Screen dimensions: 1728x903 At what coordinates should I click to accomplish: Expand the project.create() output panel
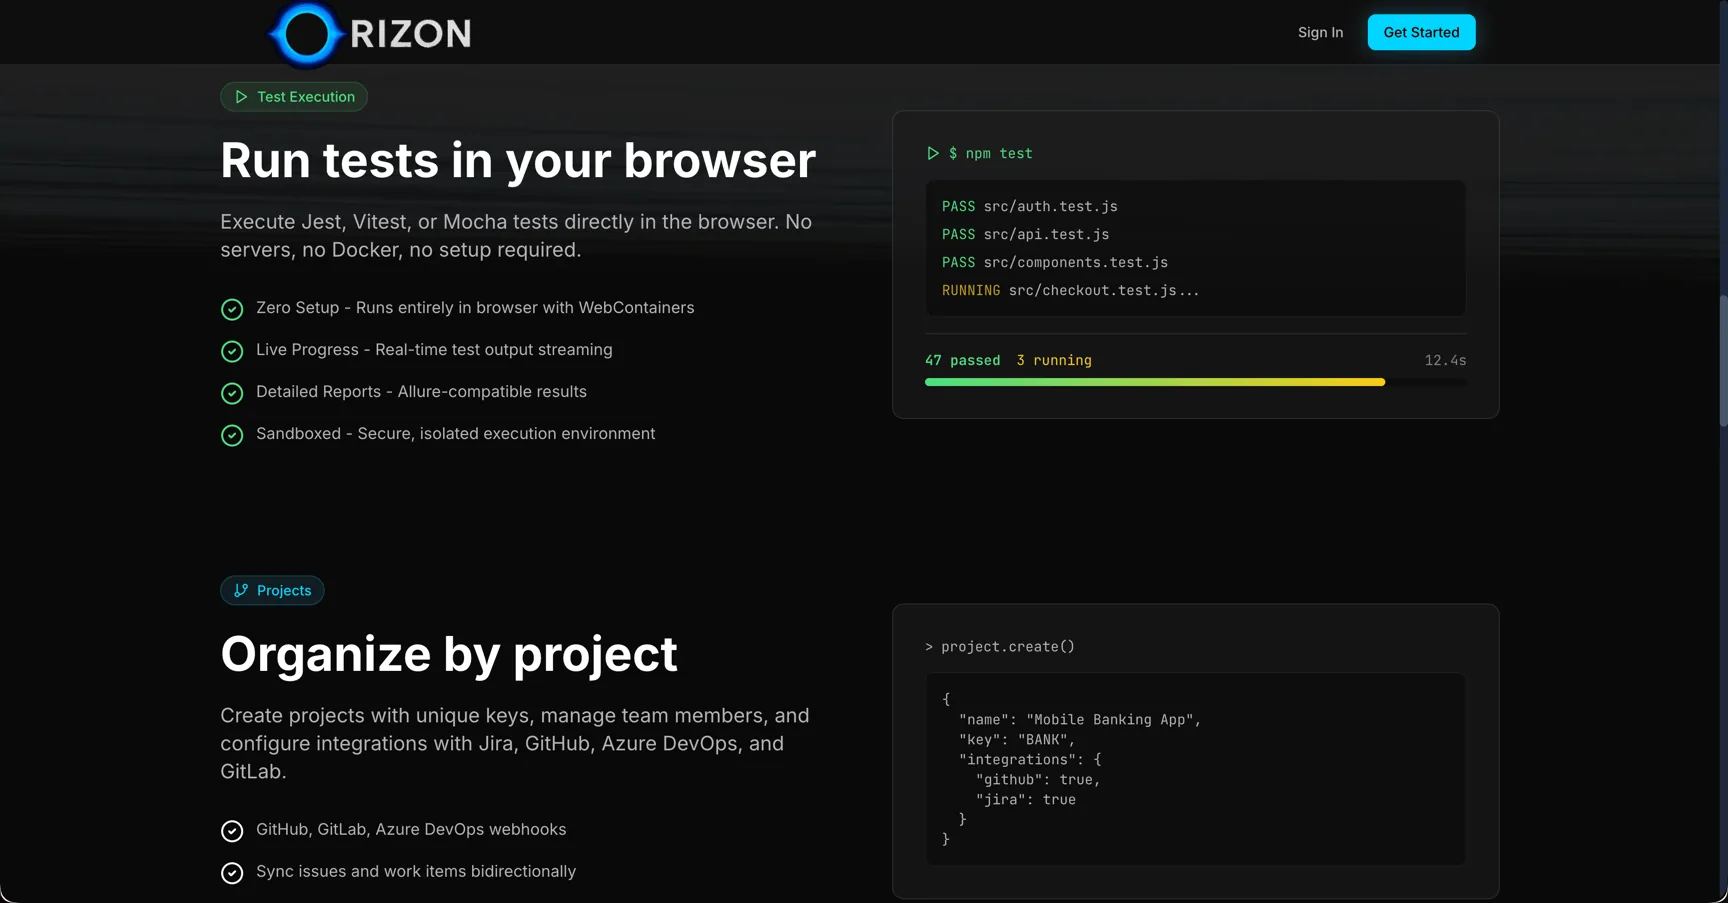coord(1195,768)
